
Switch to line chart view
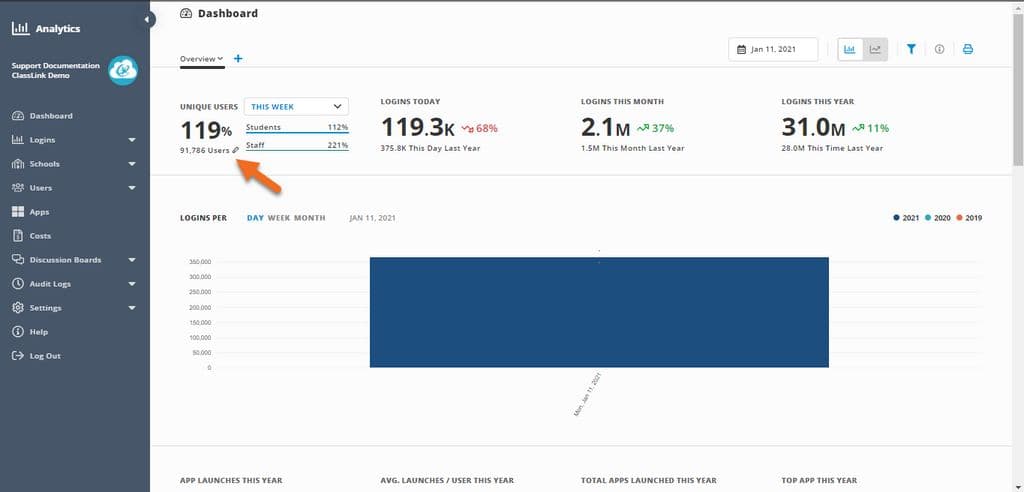pyautogui.click(x=875, y=49)
